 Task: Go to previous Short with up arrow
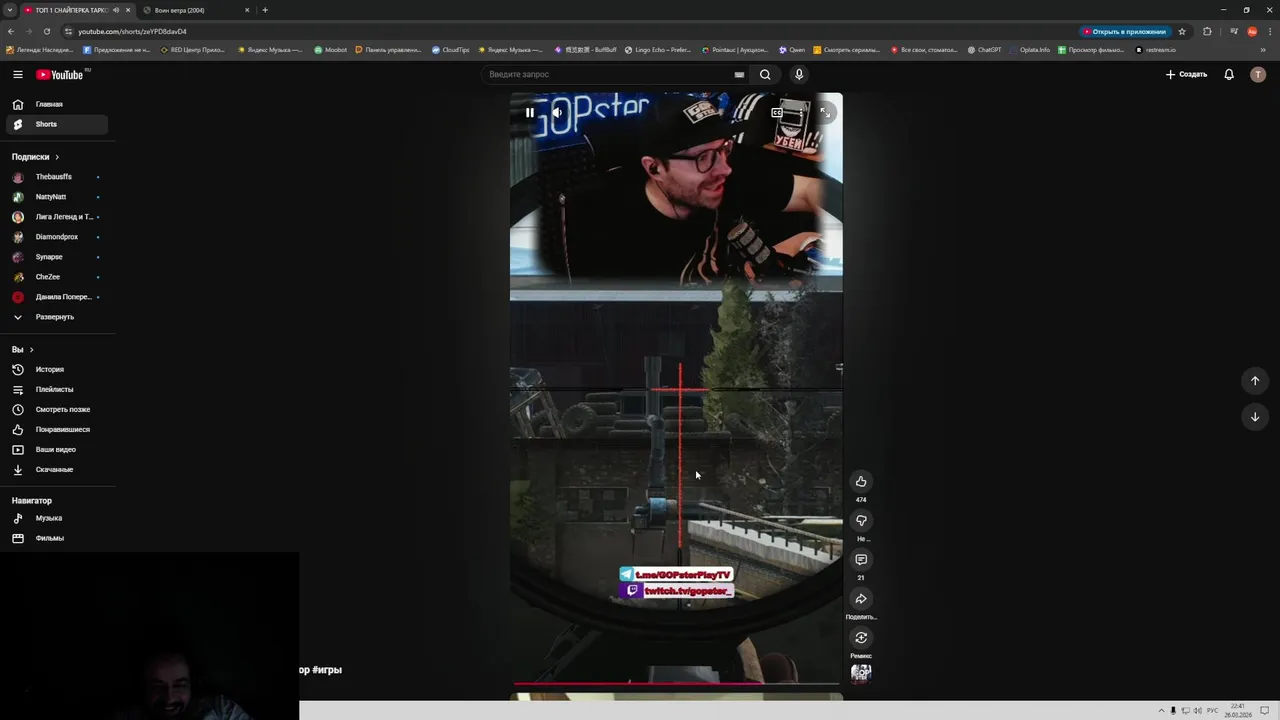click(1255, 381)
